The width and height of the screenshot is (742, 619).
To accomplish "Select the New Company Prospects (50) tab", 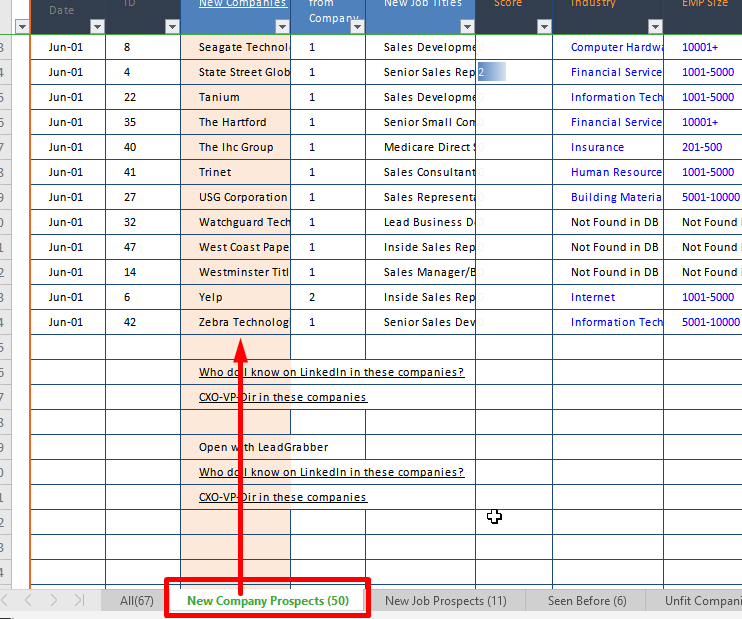I will [x=268, y=601].
